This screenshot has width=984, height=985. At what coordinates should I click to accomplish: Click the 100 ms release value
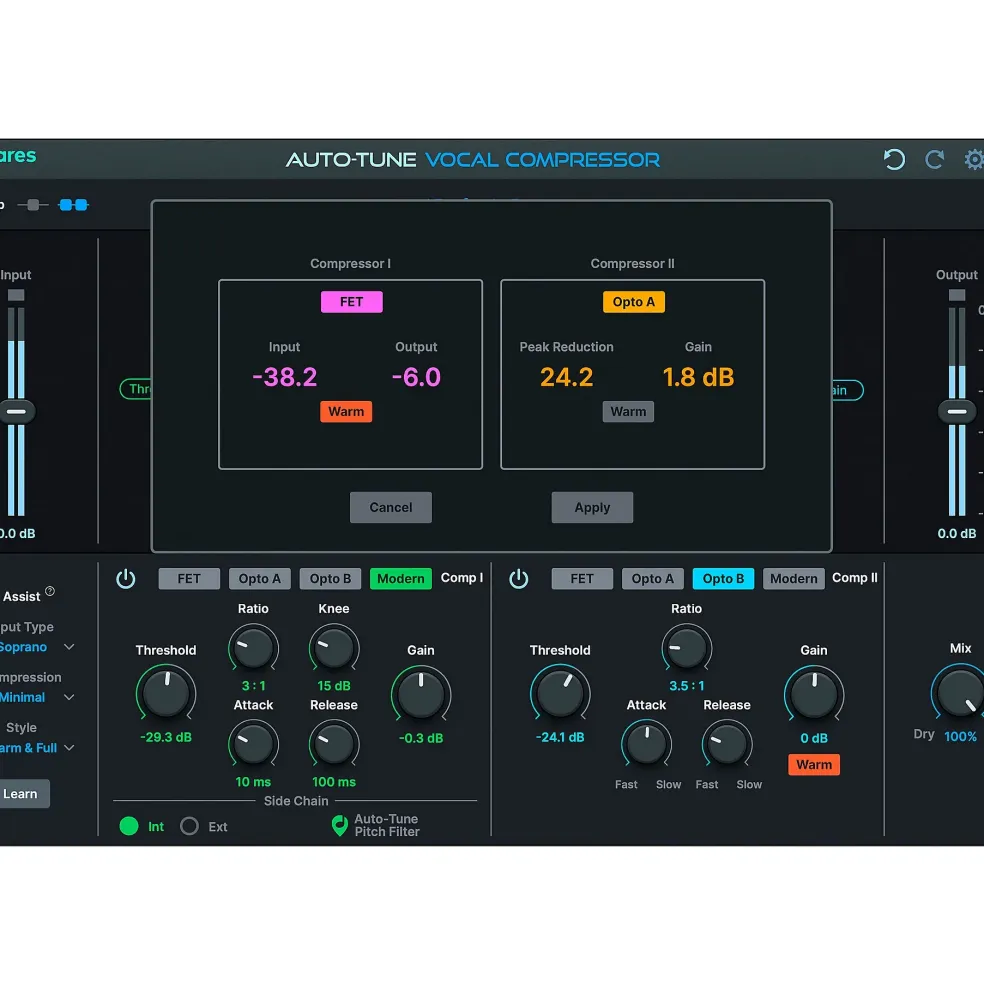pyautogui.click(x=334, y=782)
